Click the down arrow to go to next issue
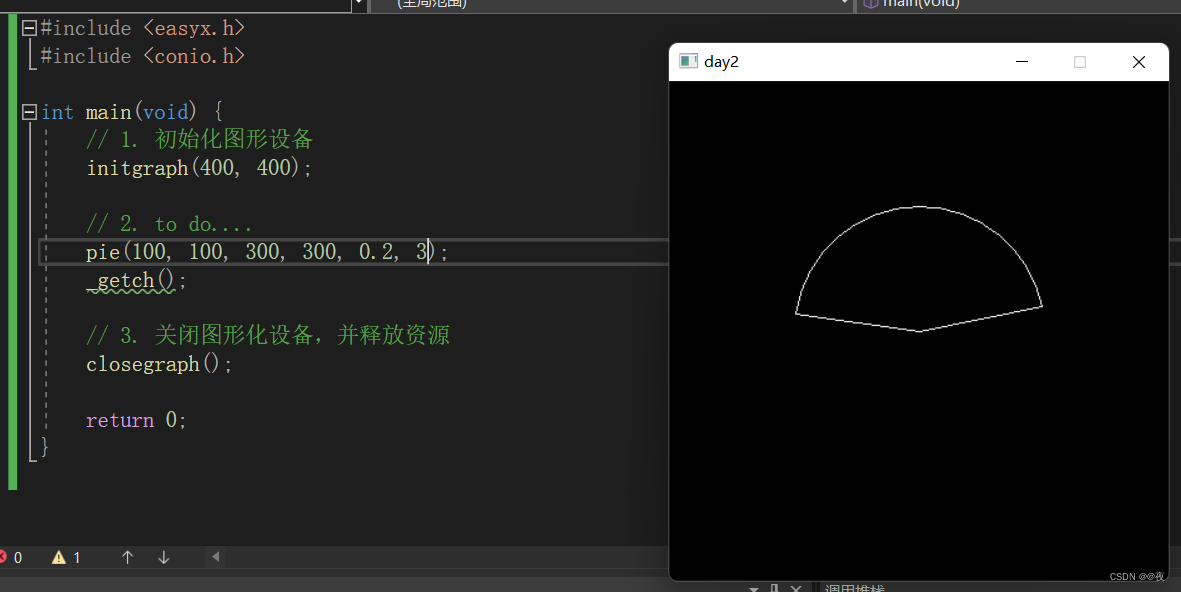This screenshot has height=592, width=1181. (163, 557)
